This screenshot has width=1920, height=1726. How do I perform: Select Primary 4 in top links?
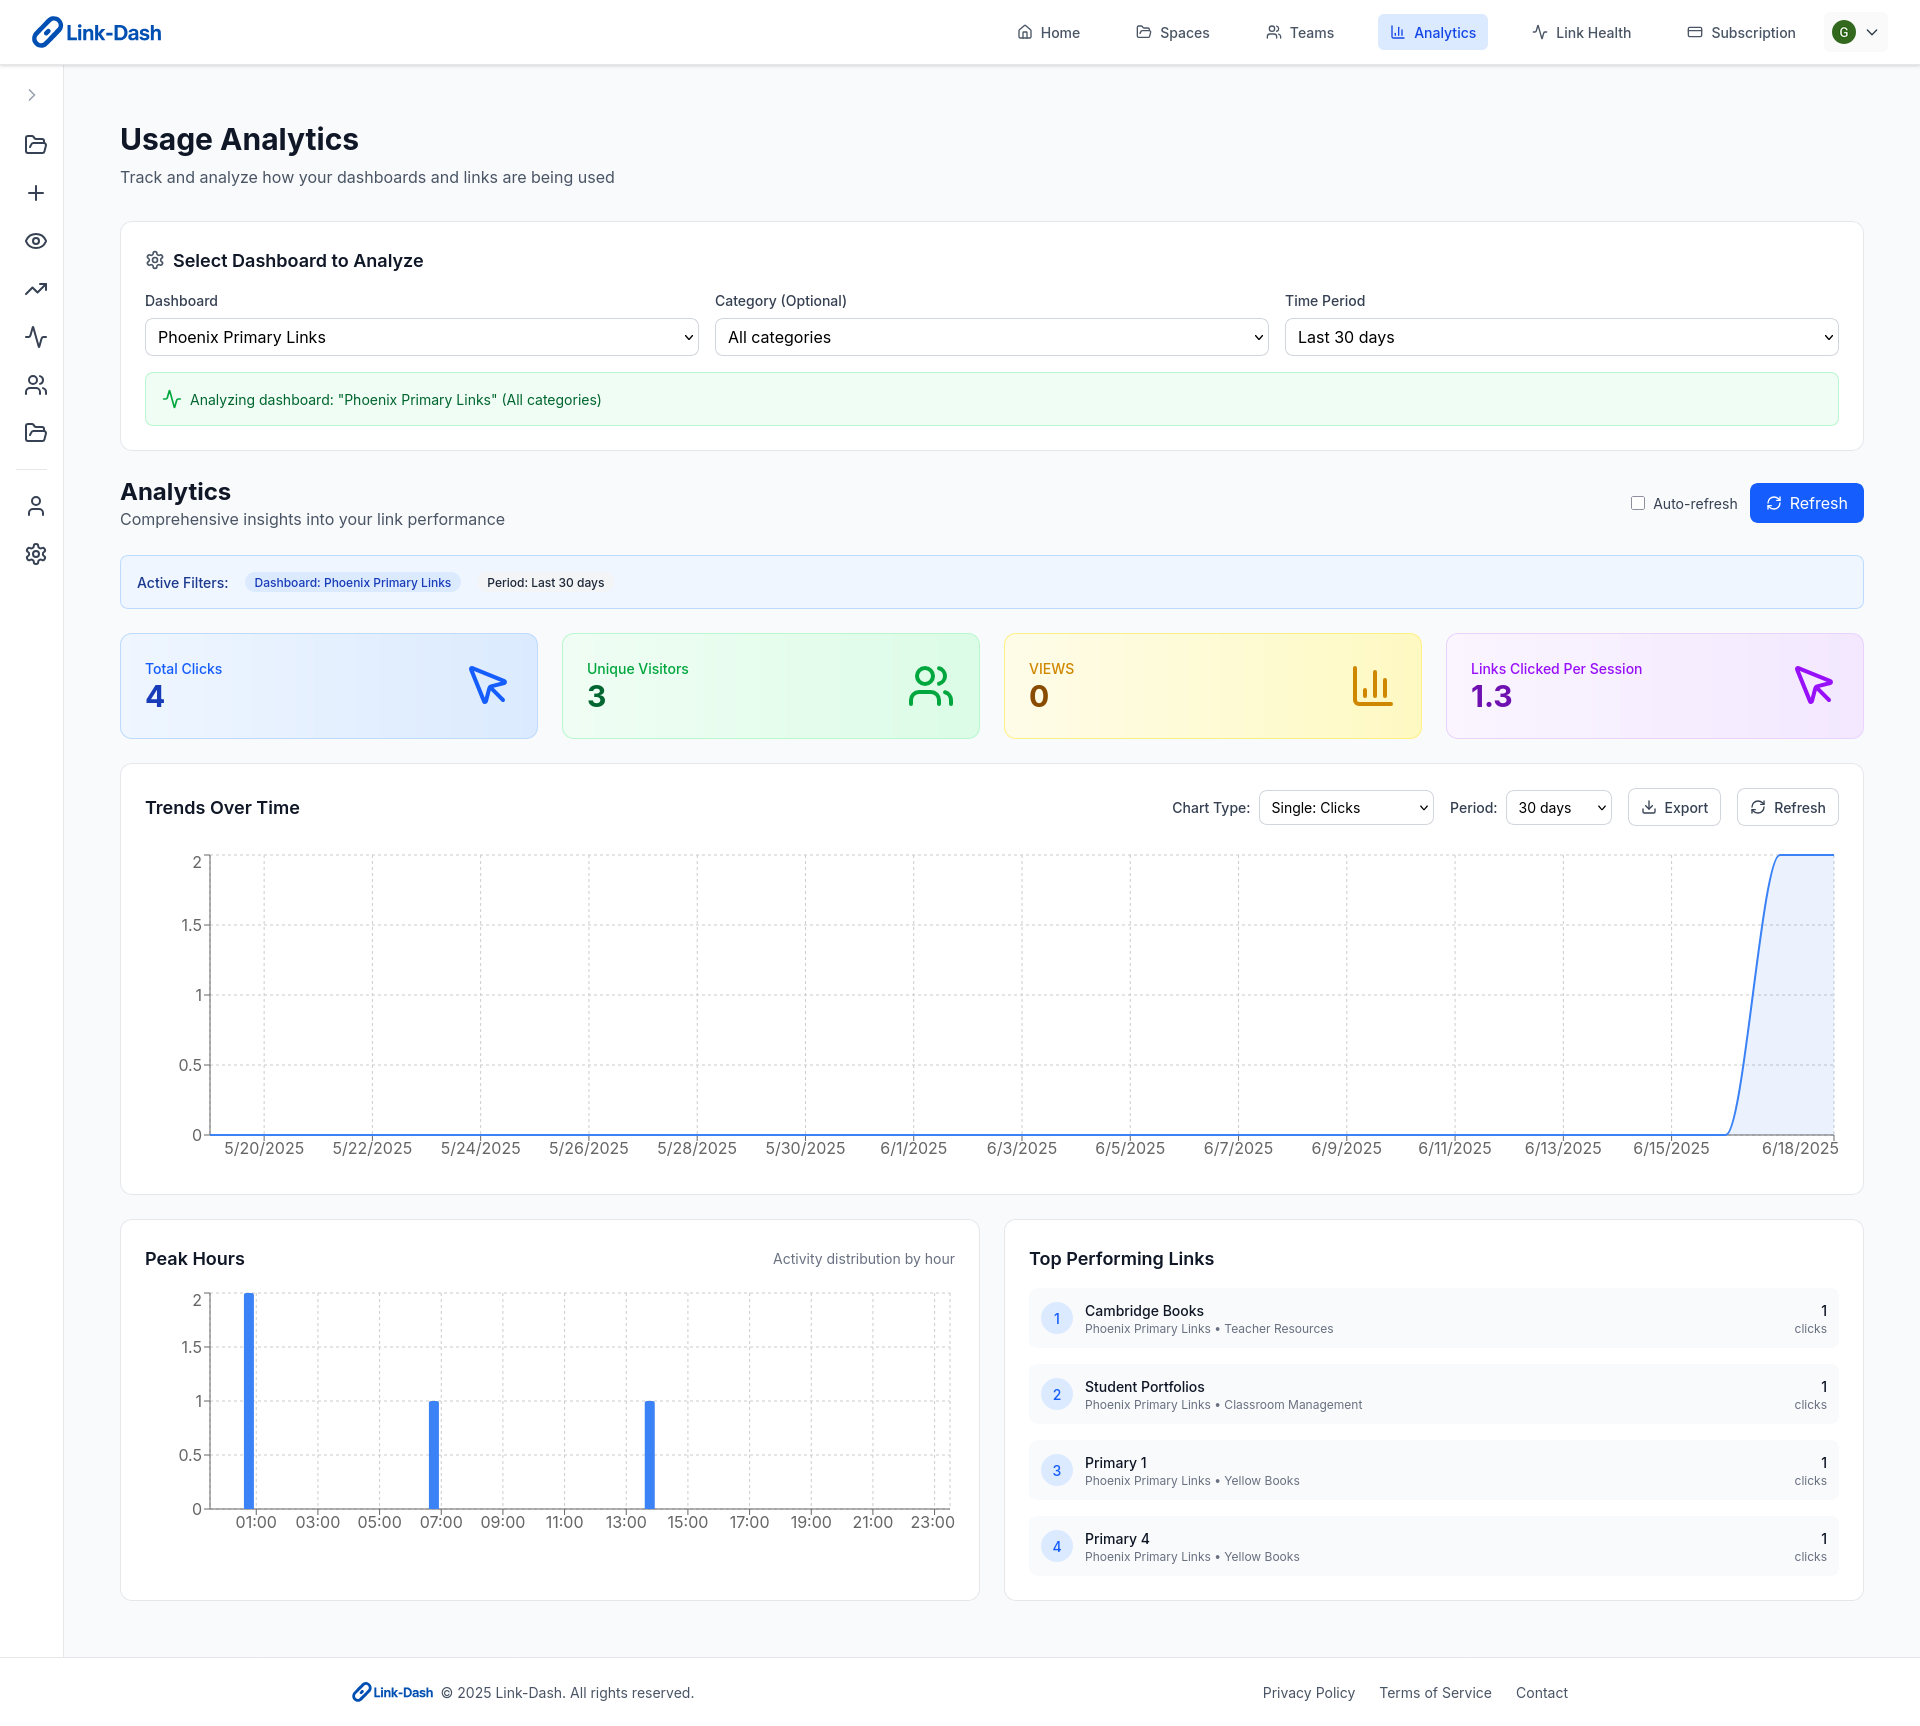(1434, 1546)
